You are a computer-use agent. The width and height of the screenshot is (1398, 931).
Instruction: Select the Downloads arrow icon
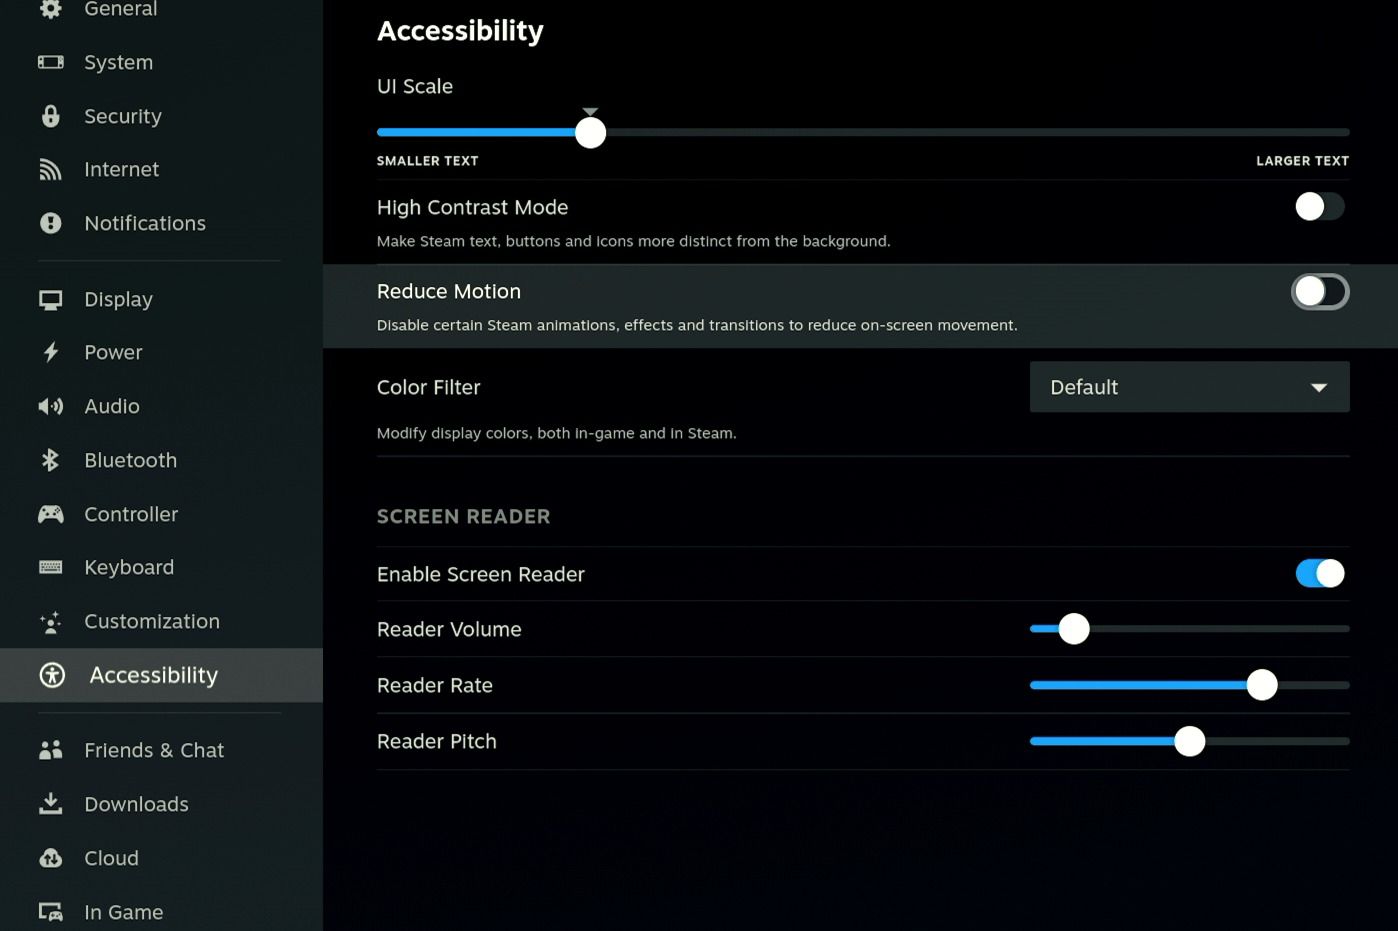pyautogui.click(x=50, y=804)
